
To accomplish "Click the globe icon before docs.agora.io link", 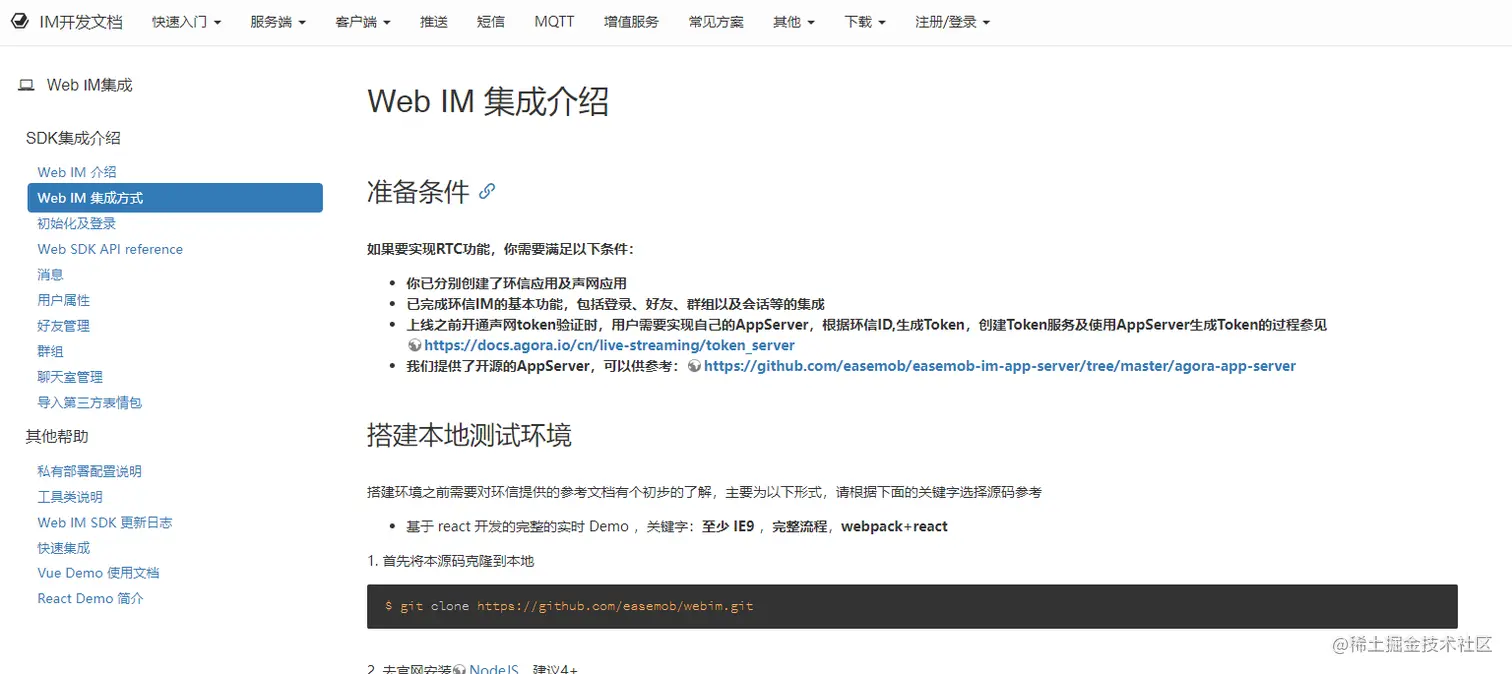I will (x=414, y=345).
